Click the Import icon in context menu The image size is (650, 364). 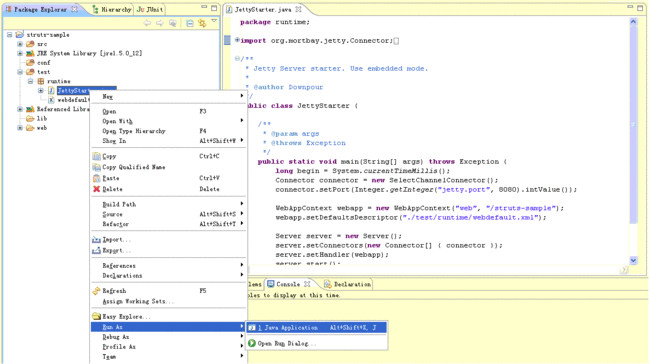tap(97, 240)
